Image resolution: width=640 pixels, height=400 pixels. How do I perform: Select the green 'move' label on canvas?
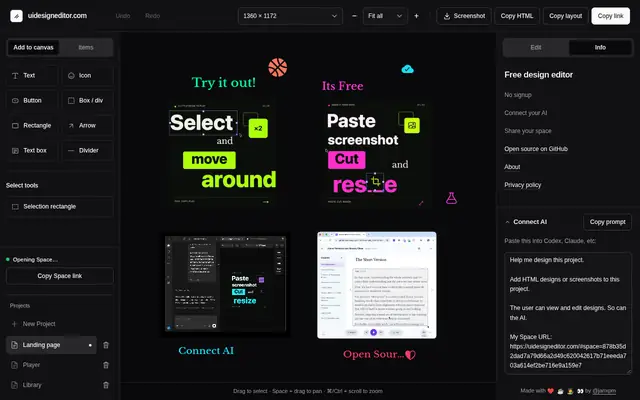(209, 160)
